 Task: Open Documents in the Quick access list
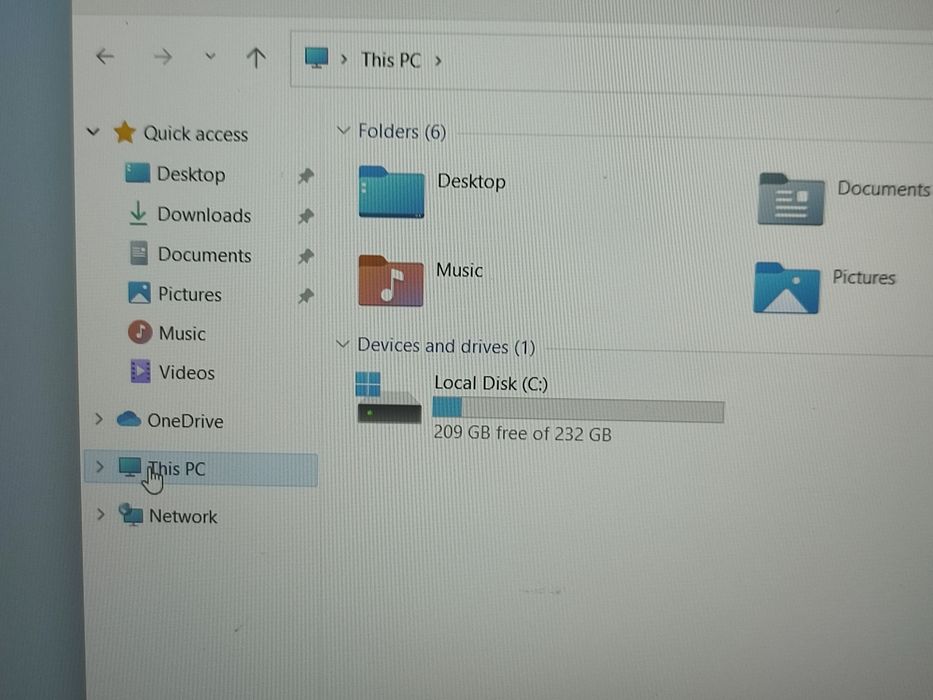click(205, 255)
